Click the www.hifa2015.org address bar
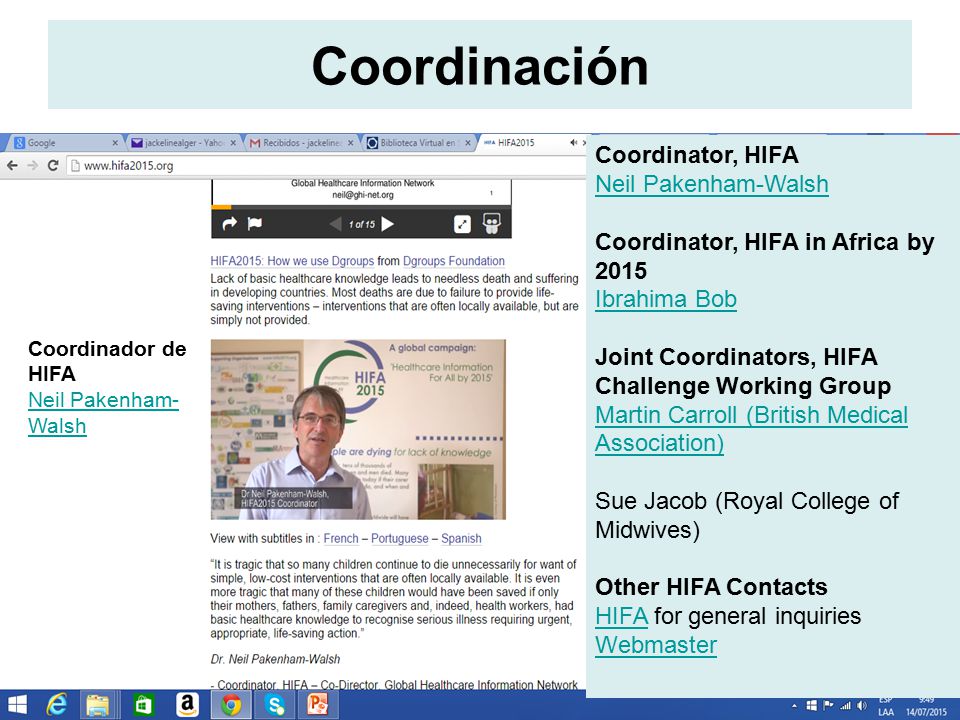Screen dimensions: 960x720 pos(324,166)
